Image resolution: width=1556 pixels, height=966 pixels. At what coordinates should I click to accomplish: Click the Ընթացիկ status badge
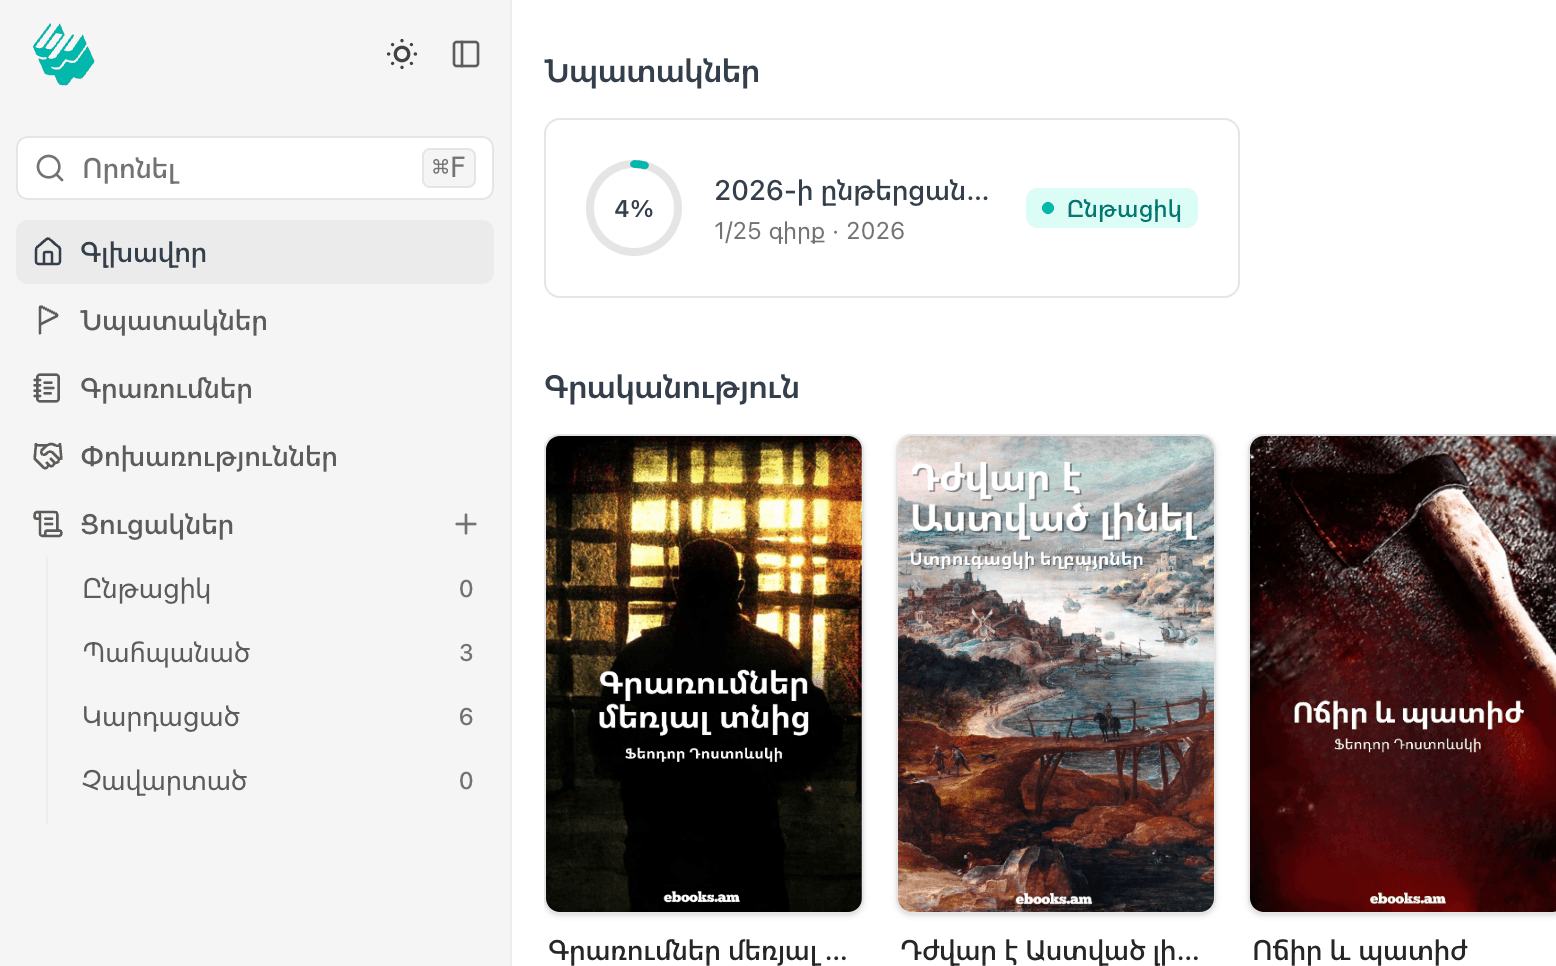1112,208
